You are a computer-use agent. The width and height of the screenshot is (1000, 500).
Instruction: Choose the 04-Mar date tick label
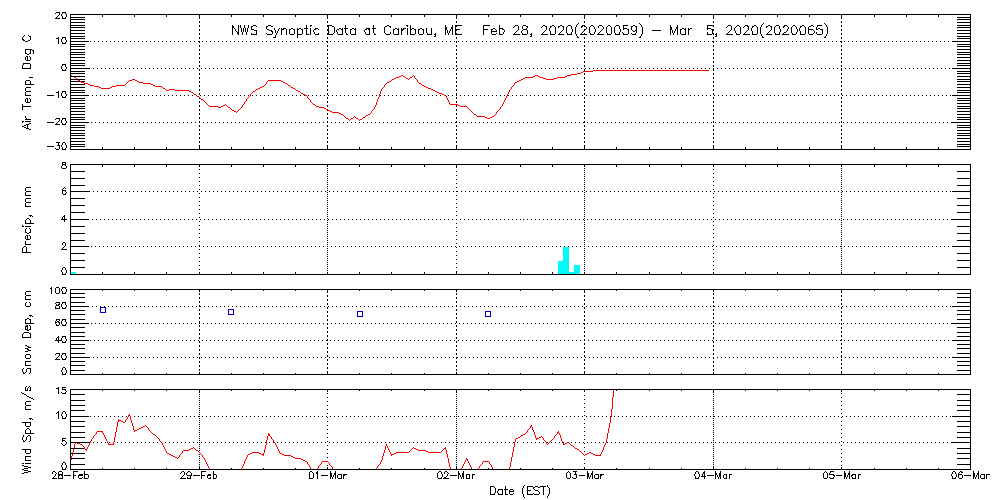point(713,477)
